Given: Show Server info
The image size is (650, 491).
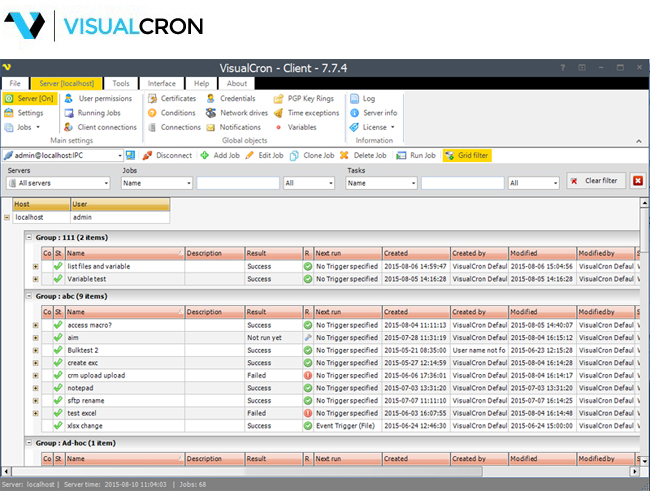Looking at the screenshot, I should [374, 113].
